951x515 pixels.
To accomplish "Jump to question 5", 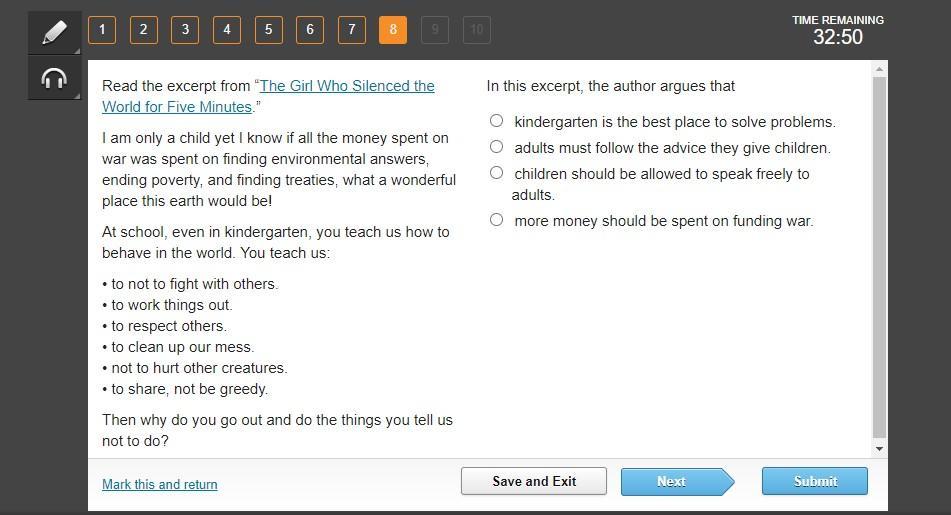I will coord(268,30).
